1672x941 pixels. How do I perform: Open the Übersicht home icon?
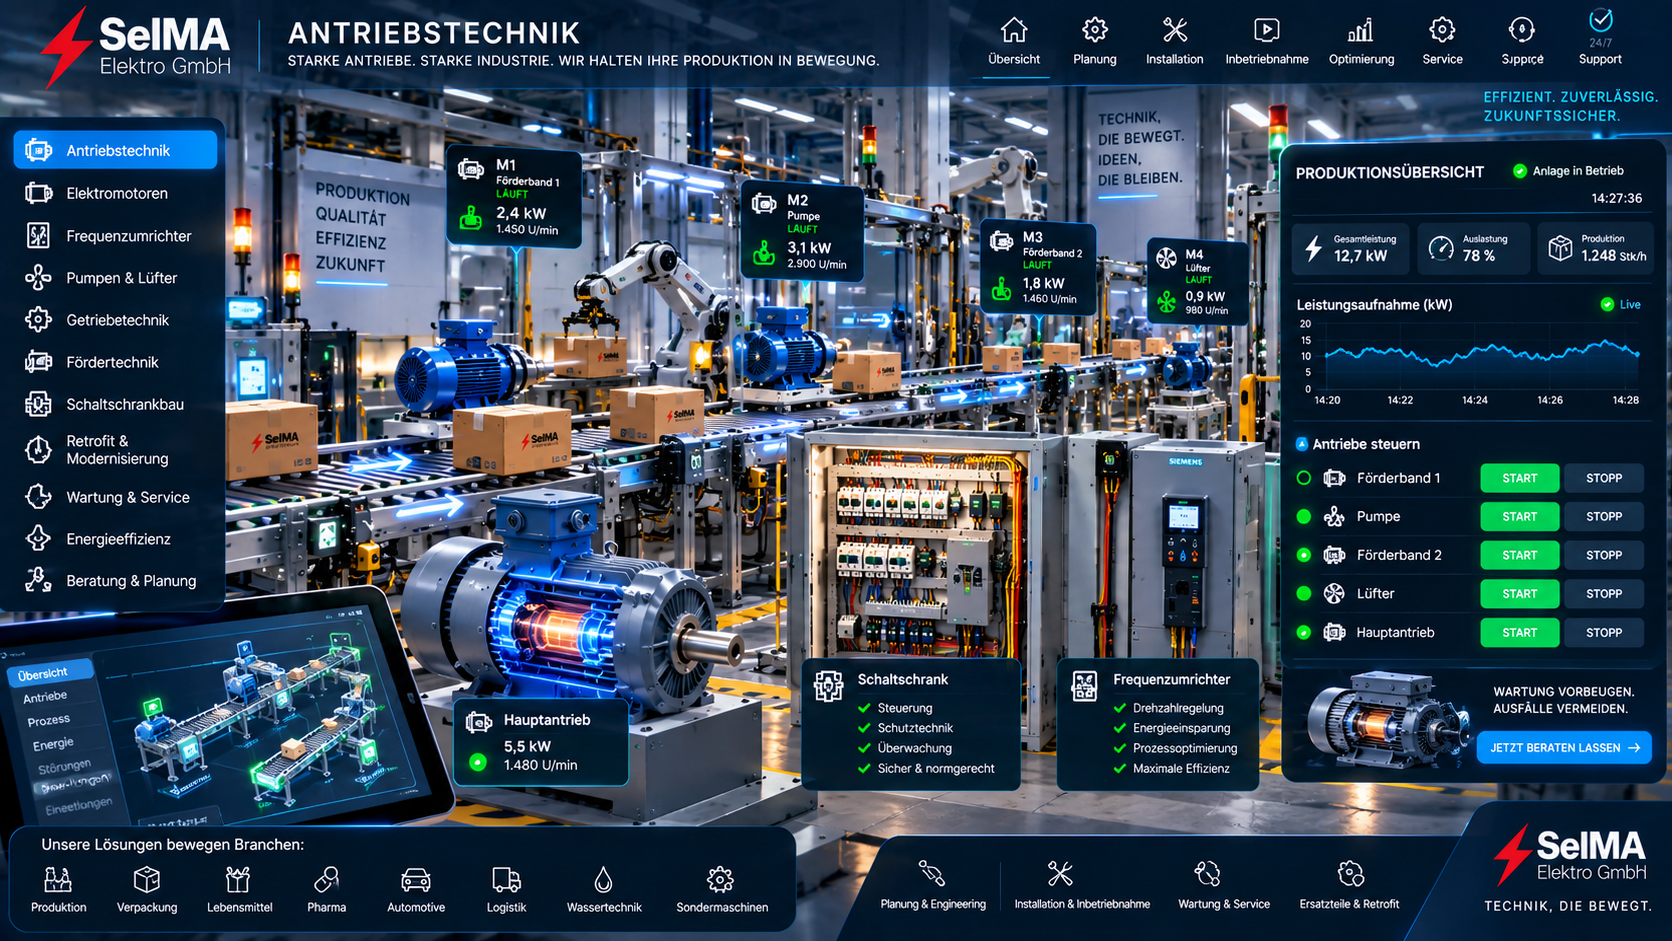(1014, 30)
